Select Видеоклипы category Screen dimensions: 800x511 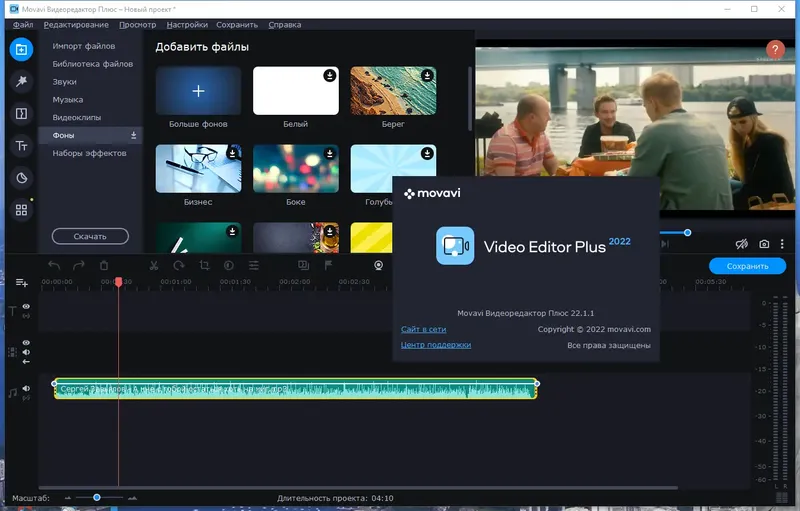[77, 117]
